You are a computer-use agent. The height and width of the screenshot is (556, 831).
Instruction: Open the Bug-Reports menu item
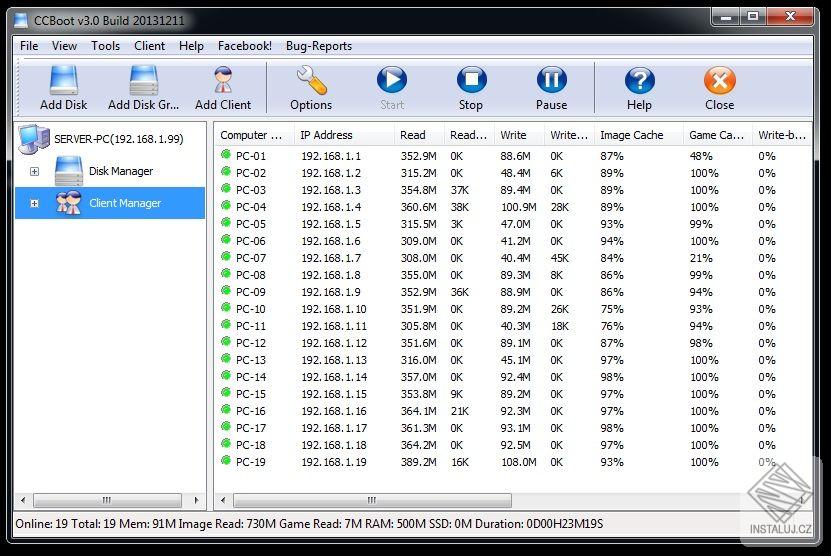pos(319,46)
